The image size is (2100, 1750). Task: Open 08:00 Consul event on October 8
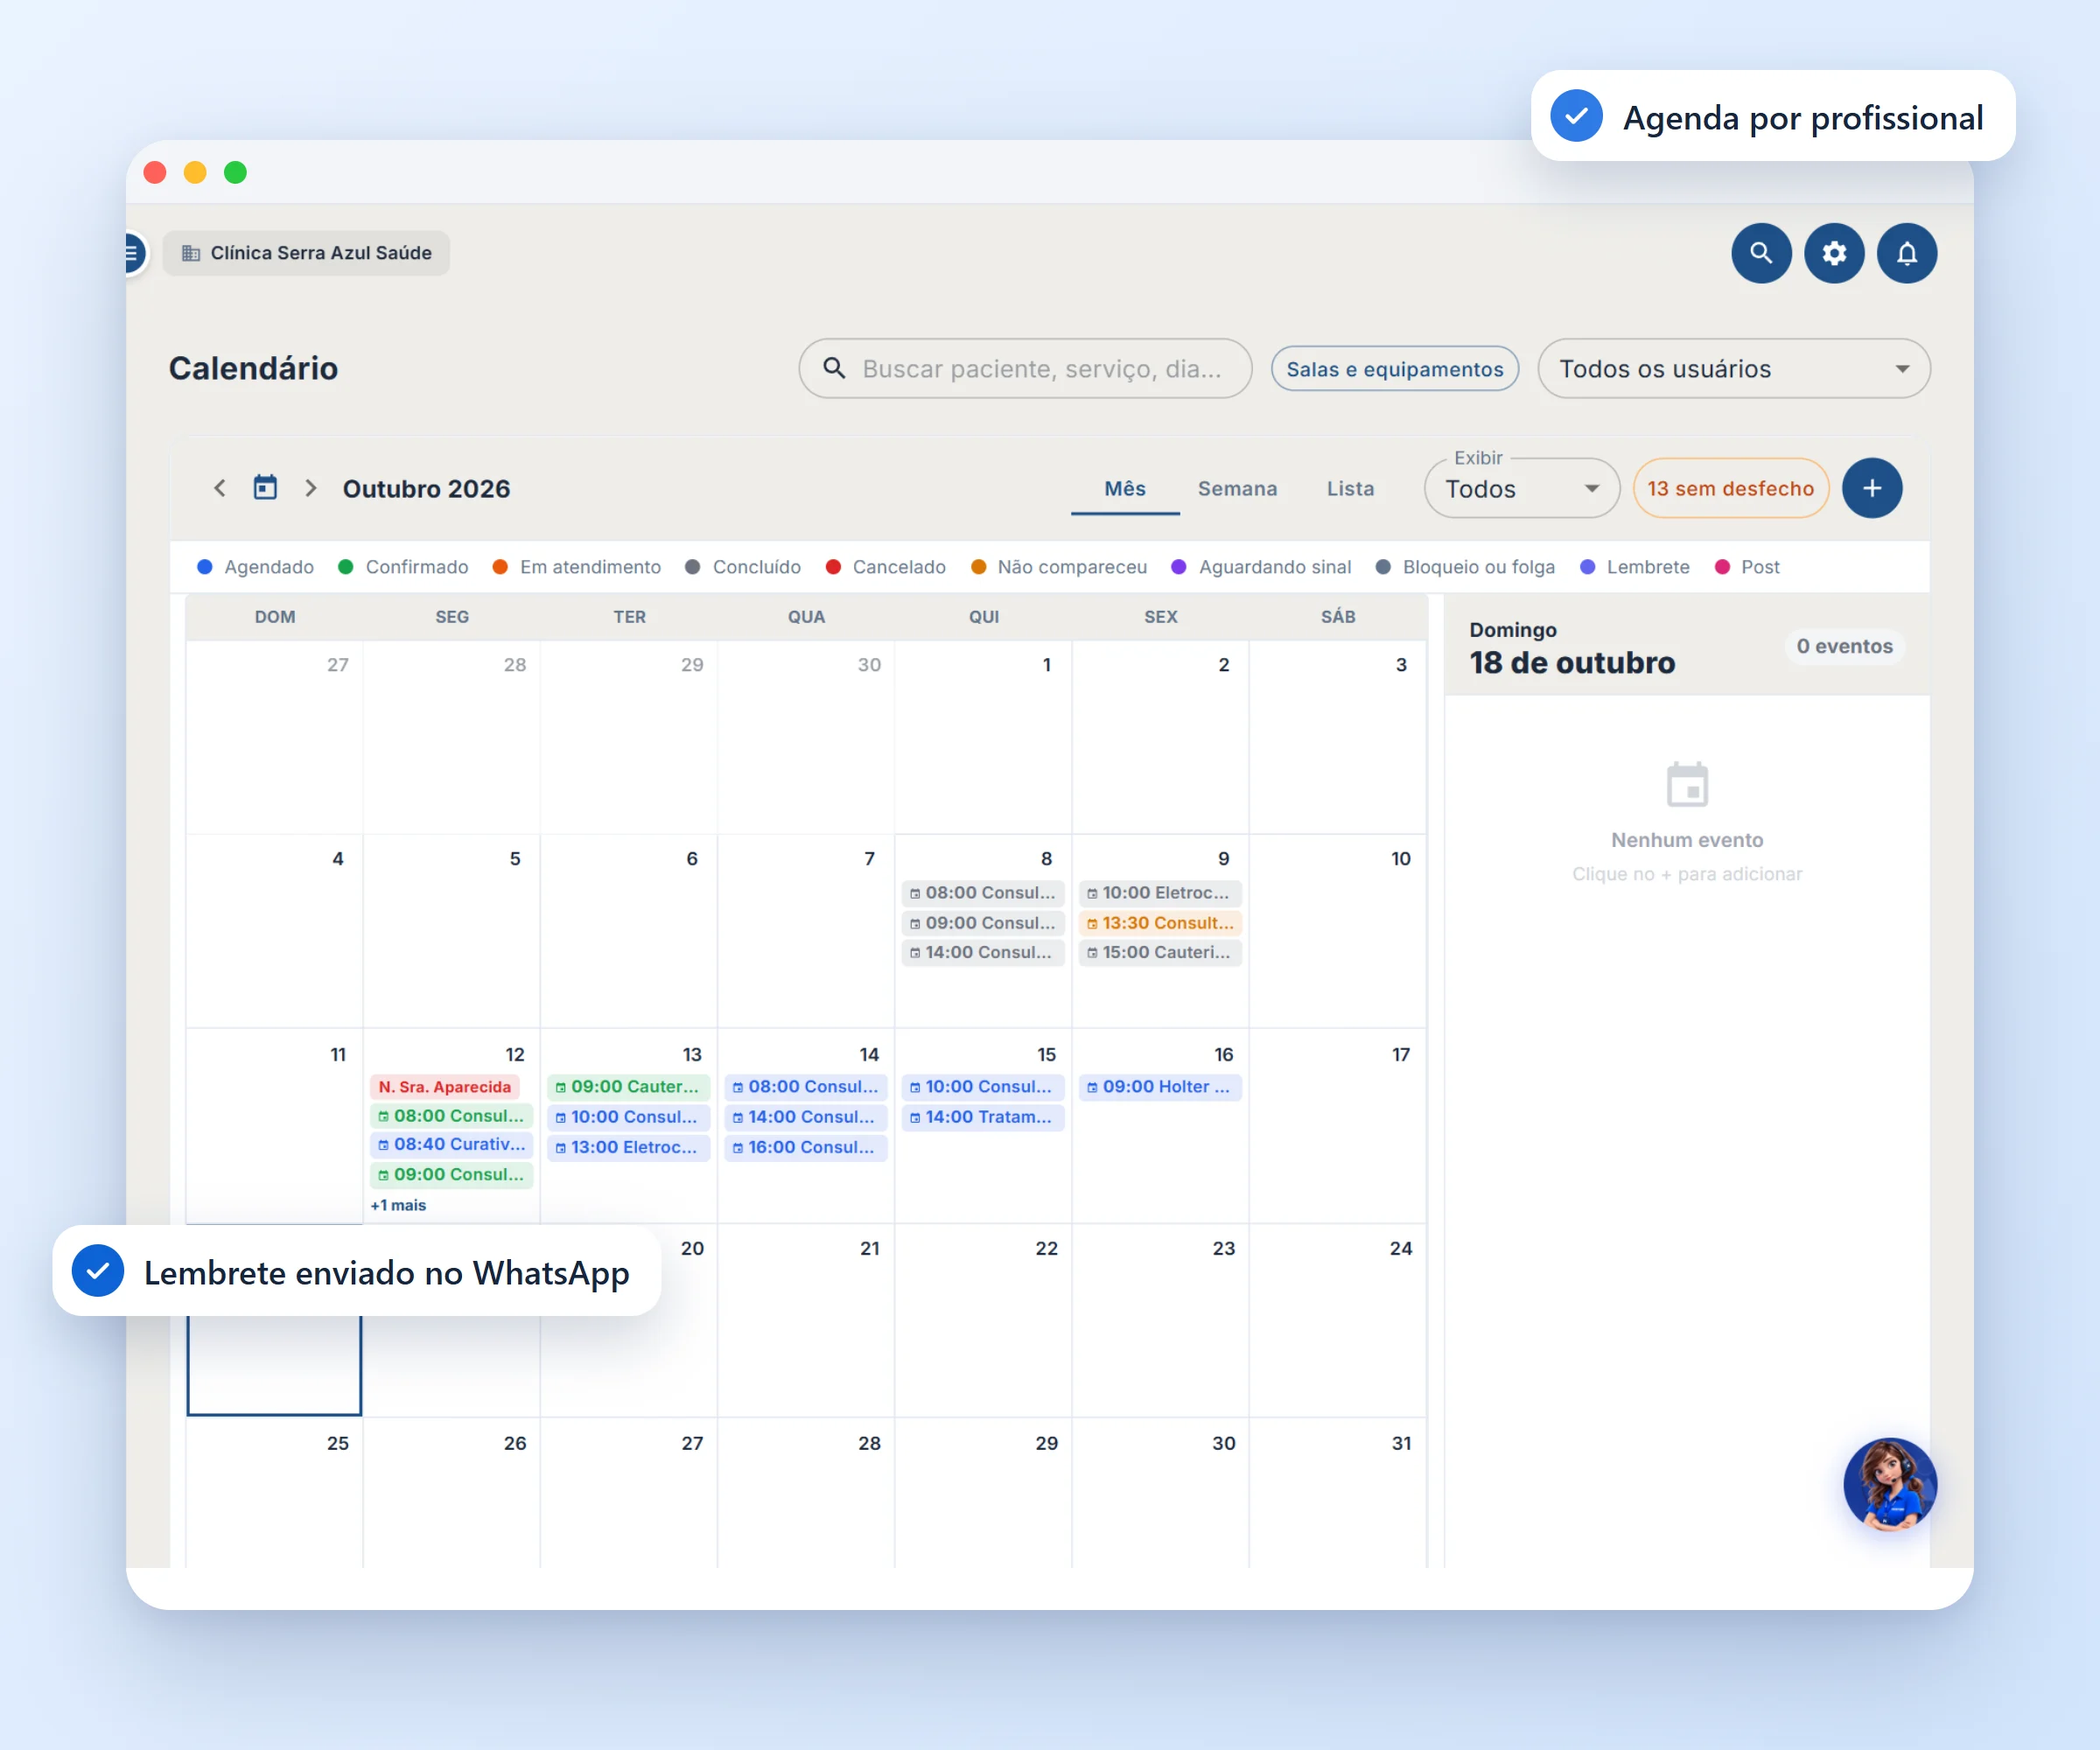click(x=983, y=893)
